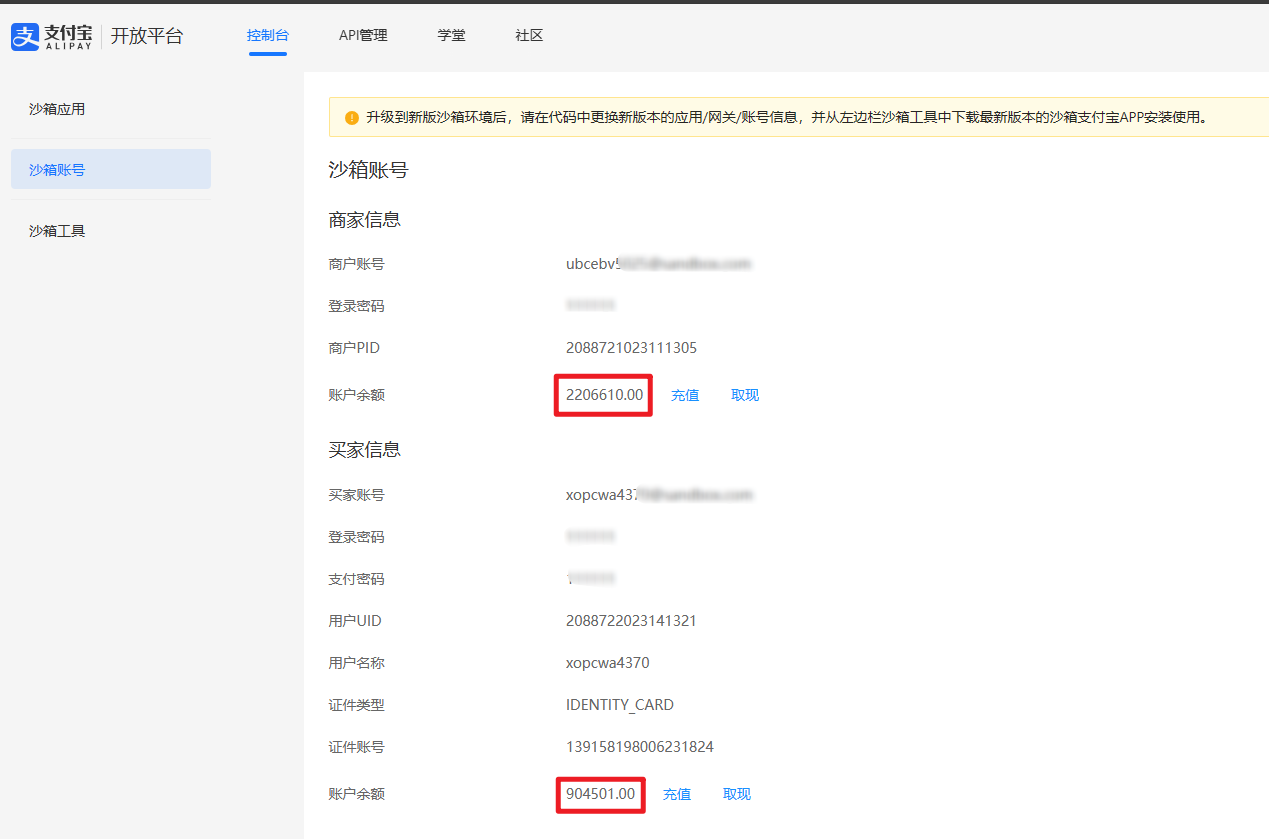Click the 买家信息 section heading
The height and width of the screenshot is (839, 1269).
[x=365, y=450]
